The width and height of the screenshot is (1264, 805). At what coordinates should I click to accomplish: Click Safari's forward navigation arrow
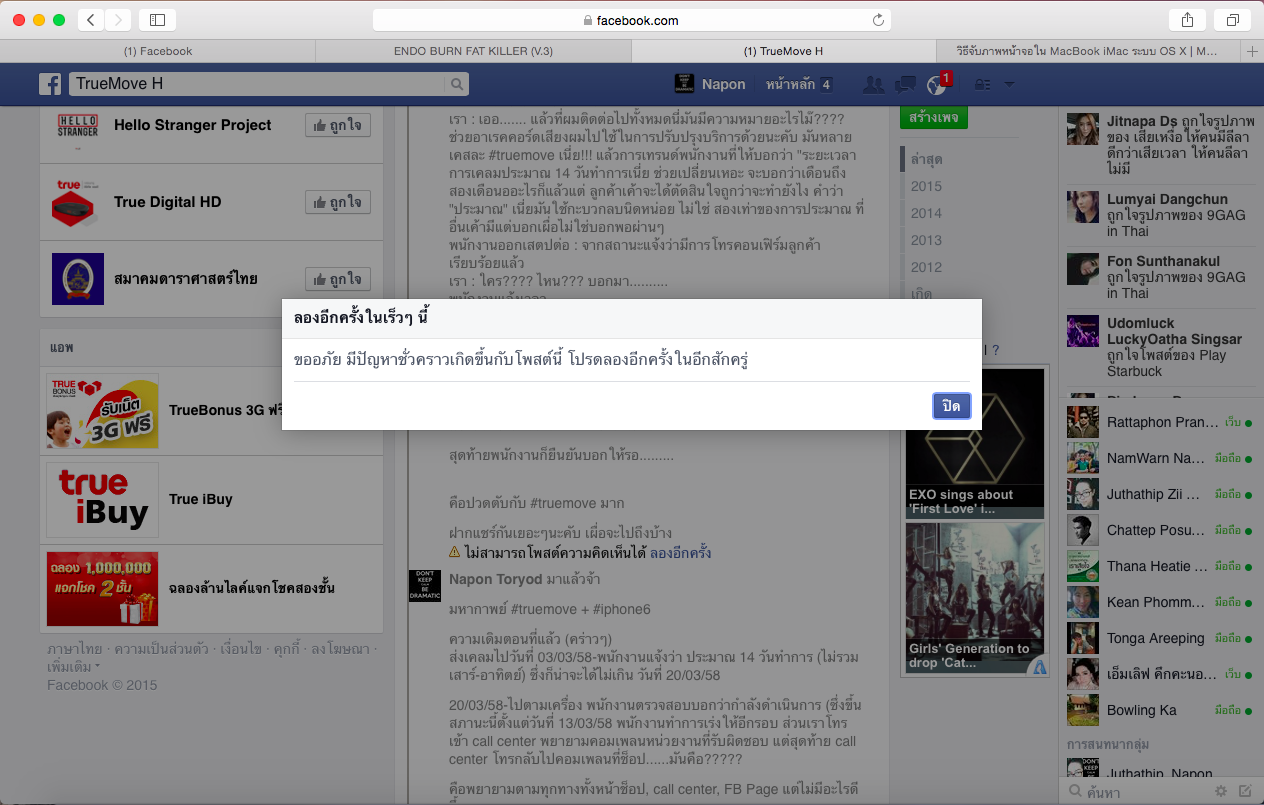tap(118, 19)
